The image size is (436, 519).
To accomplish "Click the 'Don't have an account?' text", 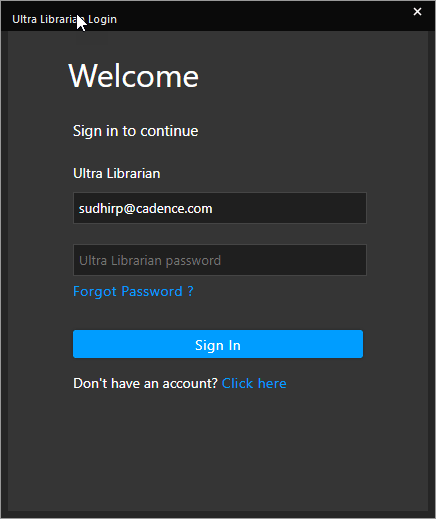I will coord(145,383).
